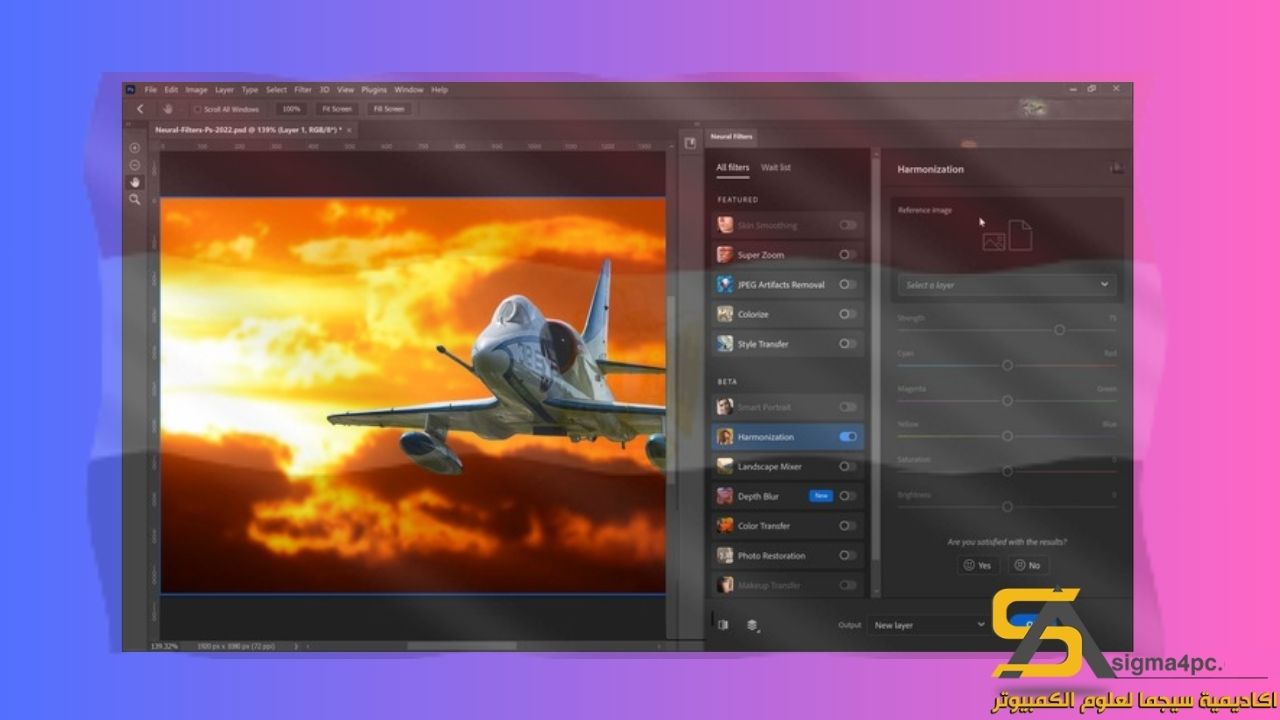Click the before/after preview icon
Viewport: 1280px width, 720px height.
(723, 625)
